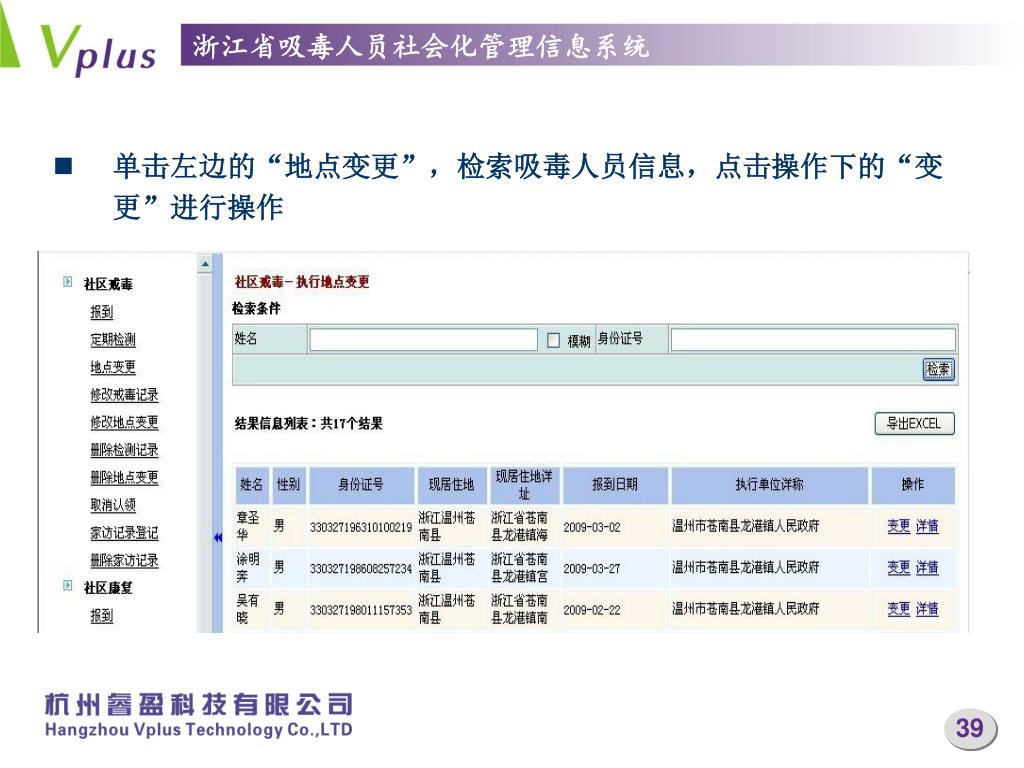
Task: Click the 报到日期 column header
Action: click(x=615, y=485)
